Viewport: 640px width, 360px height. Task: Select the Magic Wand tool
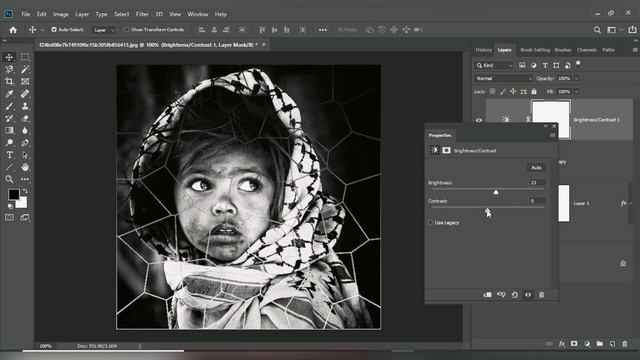pyautogui.click(x=25, y=69)
